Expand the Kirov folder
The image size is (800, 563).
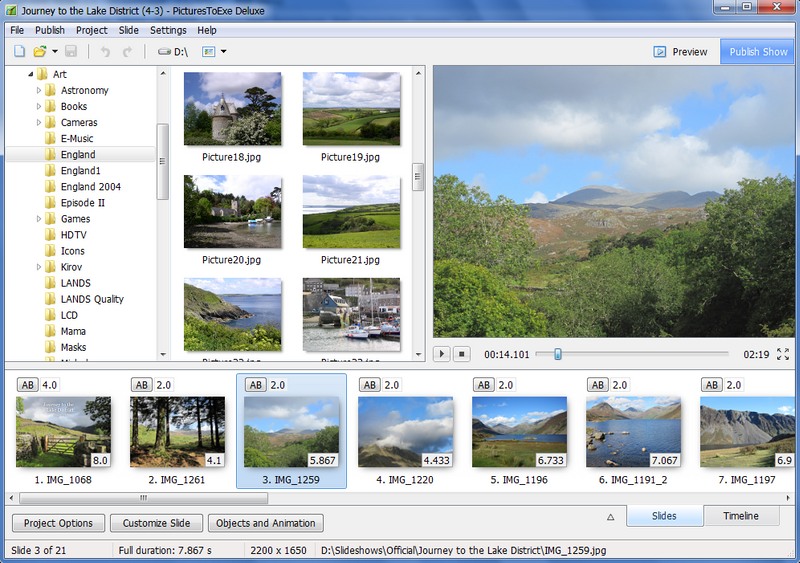[39, 267]
